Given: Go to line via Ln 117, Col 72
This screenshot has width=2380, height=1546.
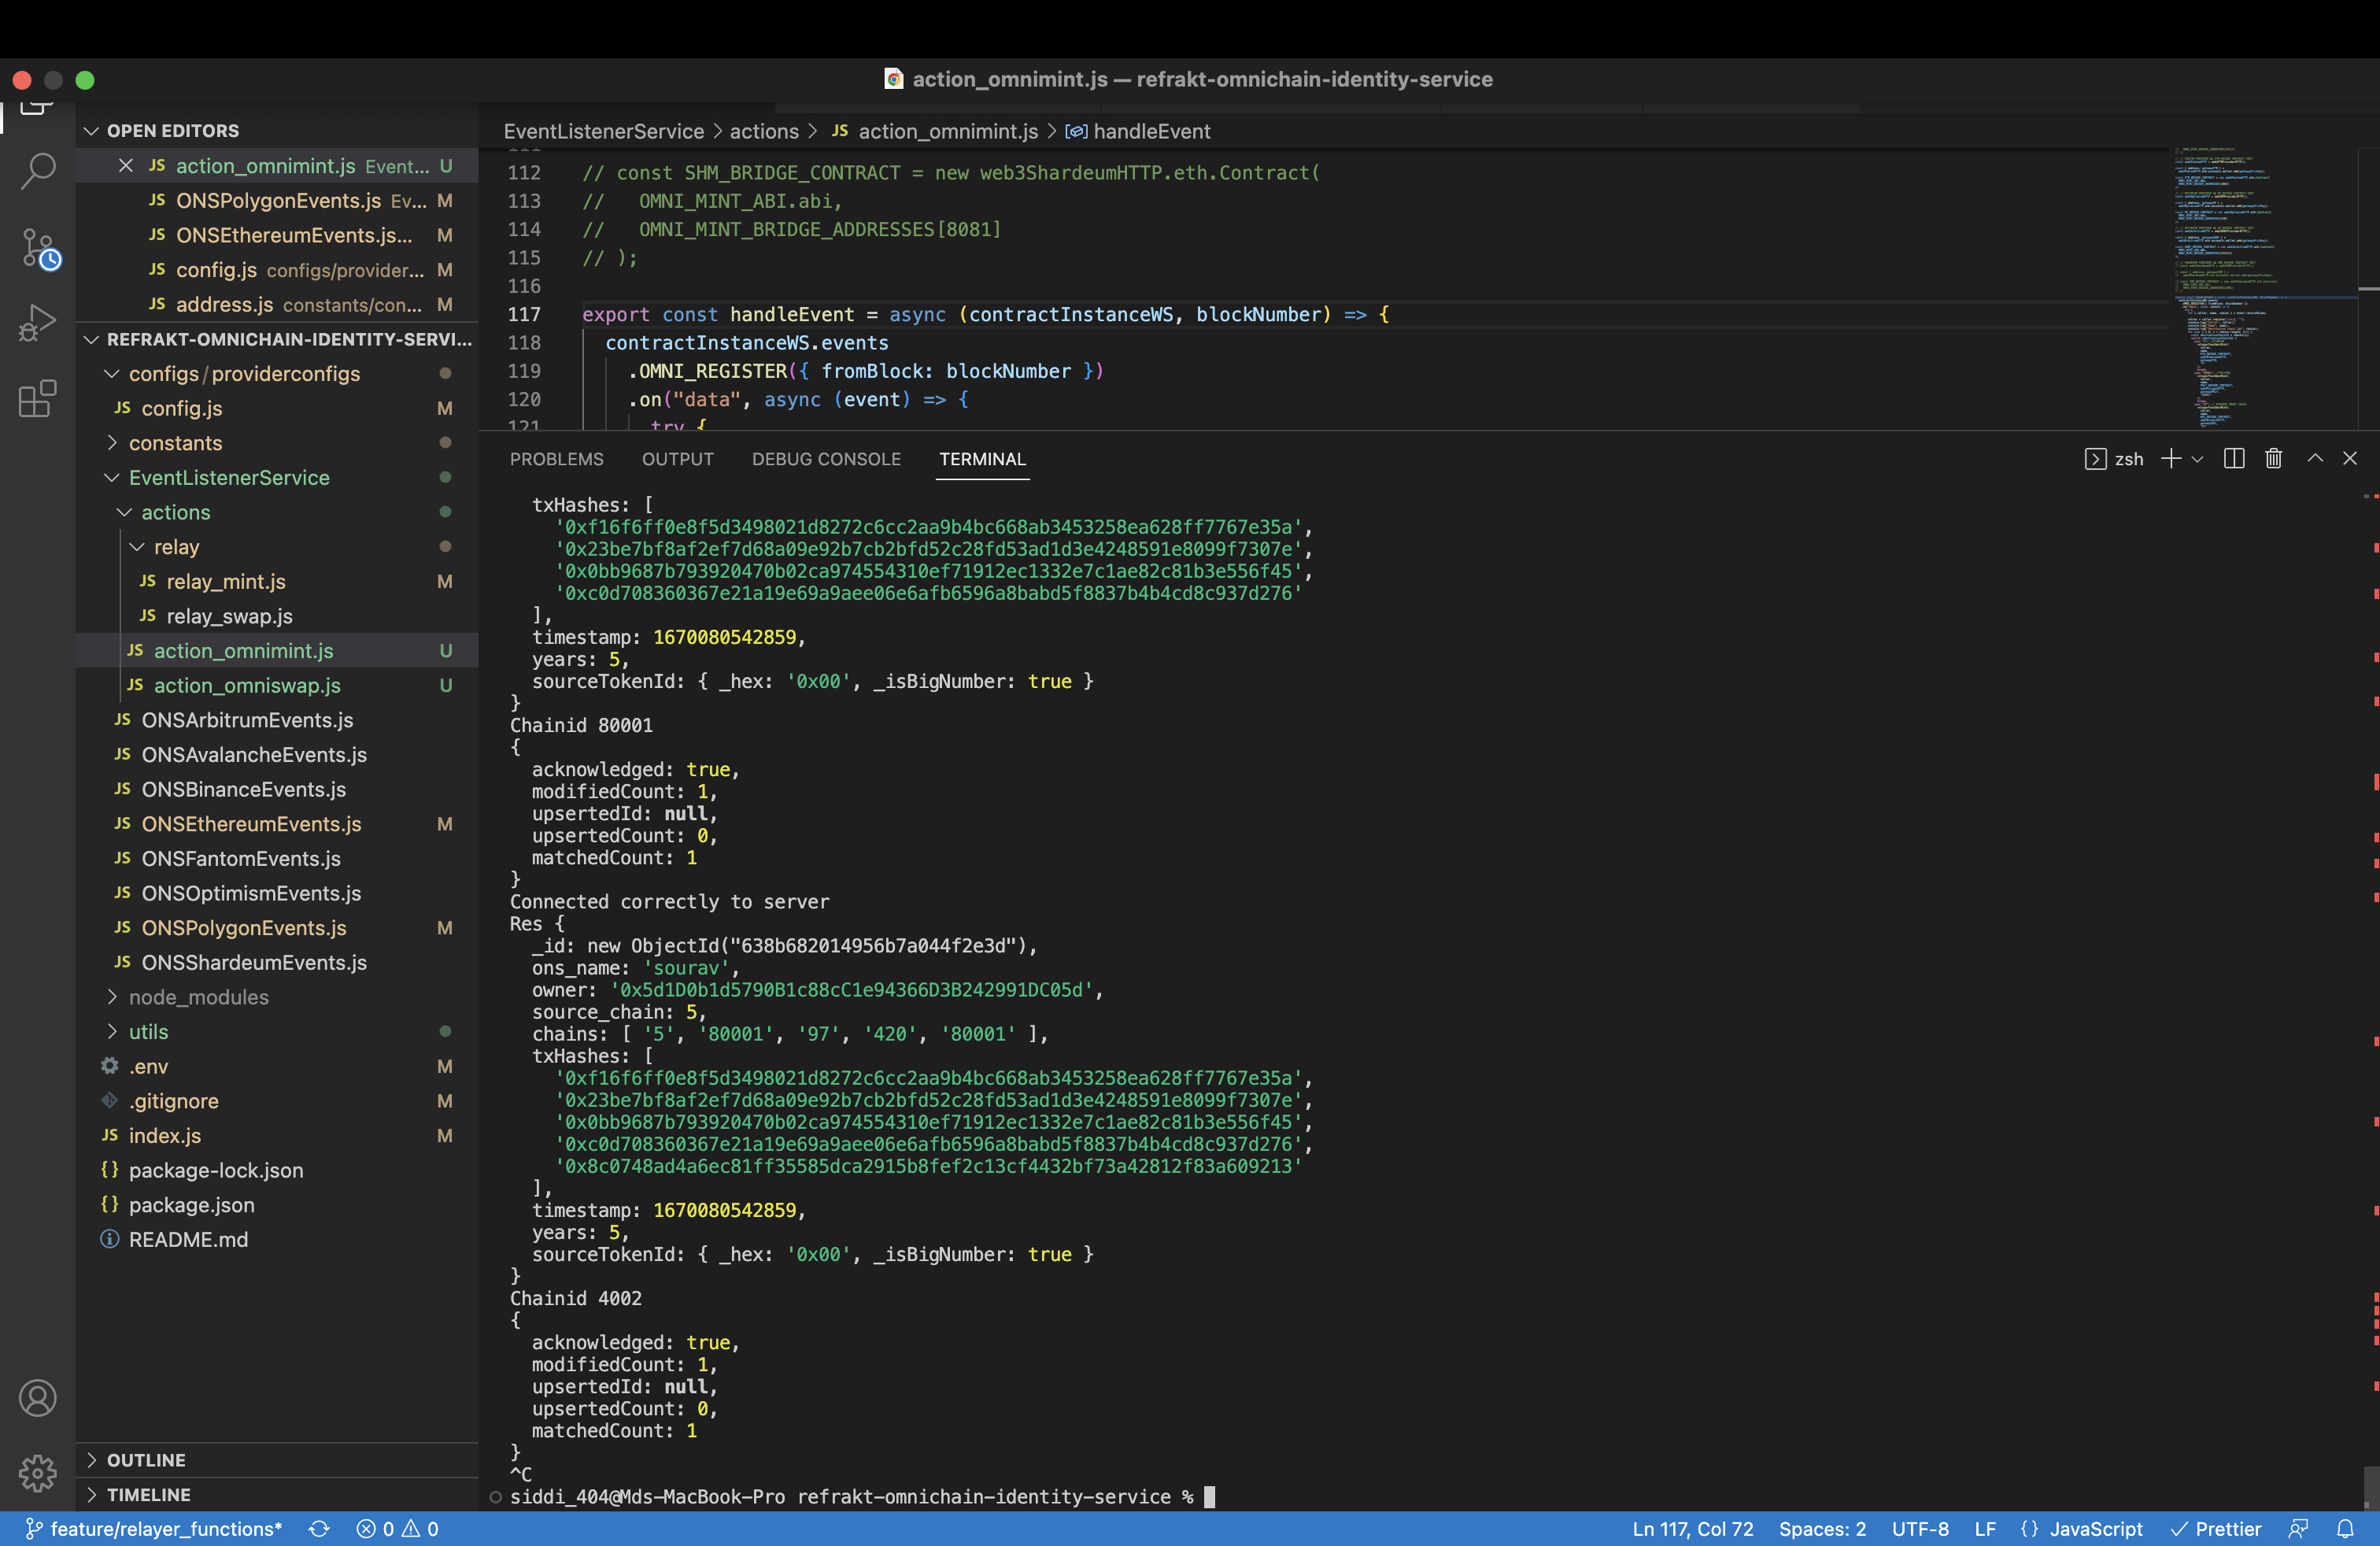Looking at the screenshot, I should pyautogui.click(x=1692, y=1529).
